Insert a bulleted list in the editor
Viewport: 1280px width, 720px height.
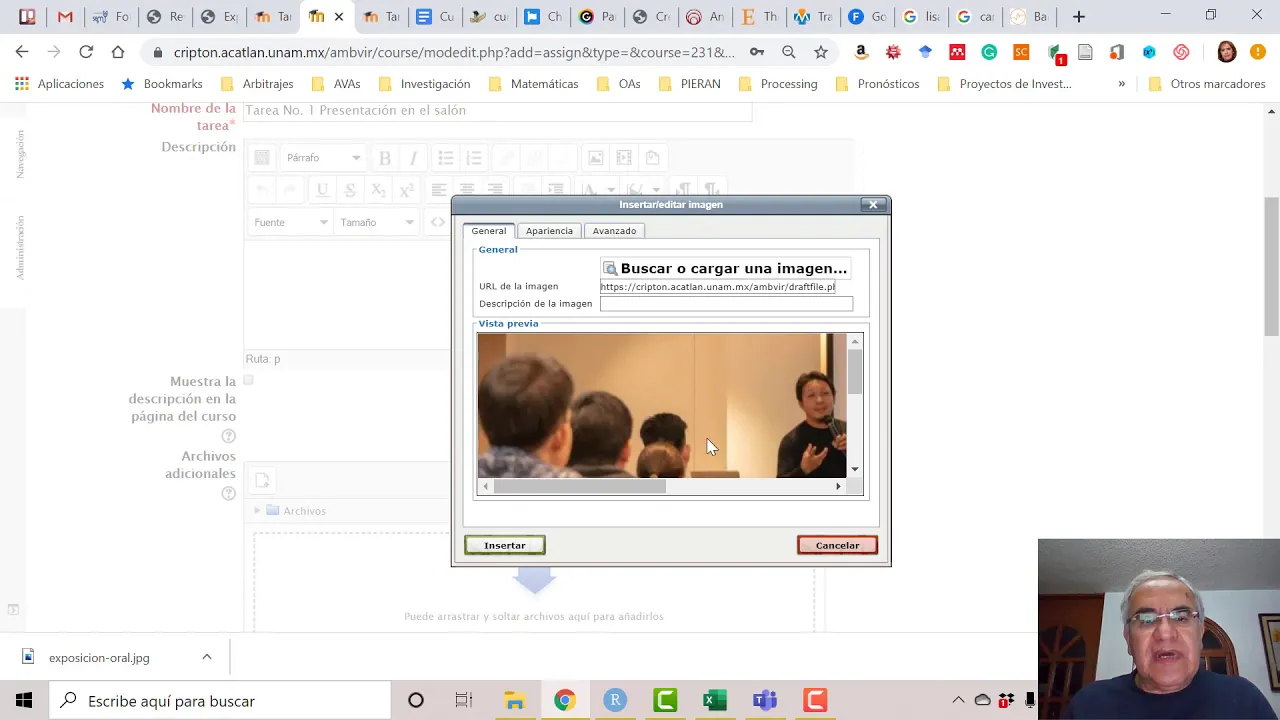click(446, 158)
